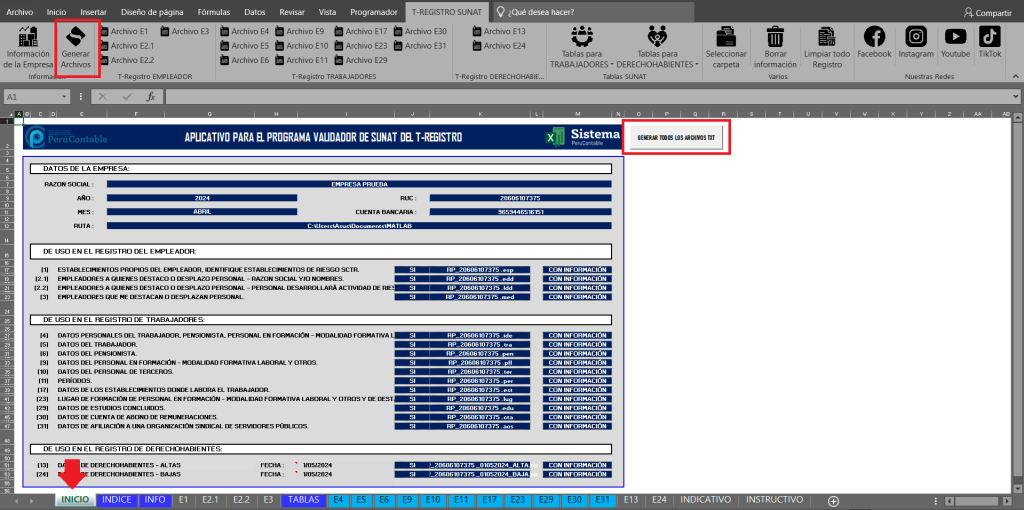Click the RP_20606107375.esp file cell

pos(479,269)
